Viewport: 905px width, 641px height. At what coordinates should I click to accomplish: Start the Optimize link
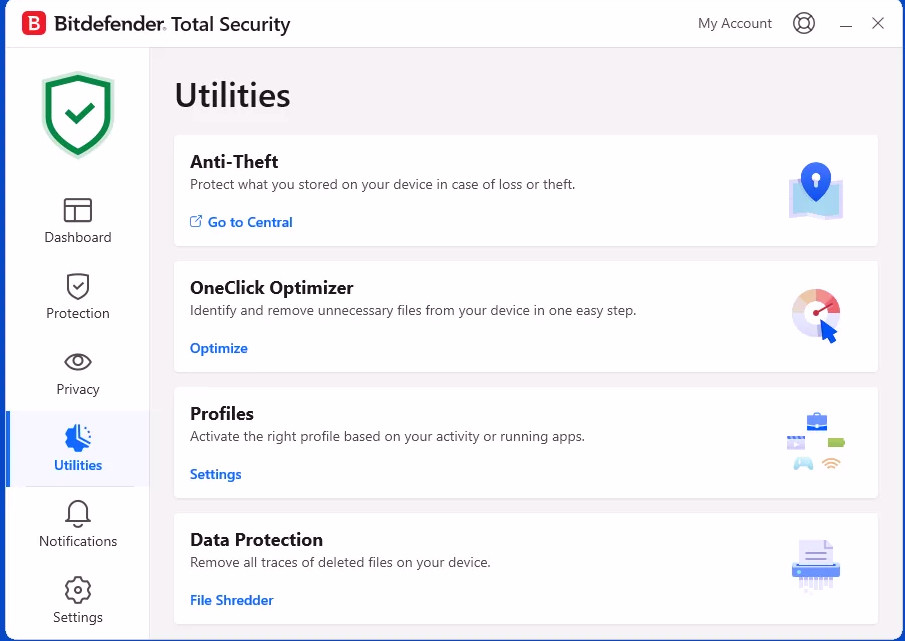point(219,348)
